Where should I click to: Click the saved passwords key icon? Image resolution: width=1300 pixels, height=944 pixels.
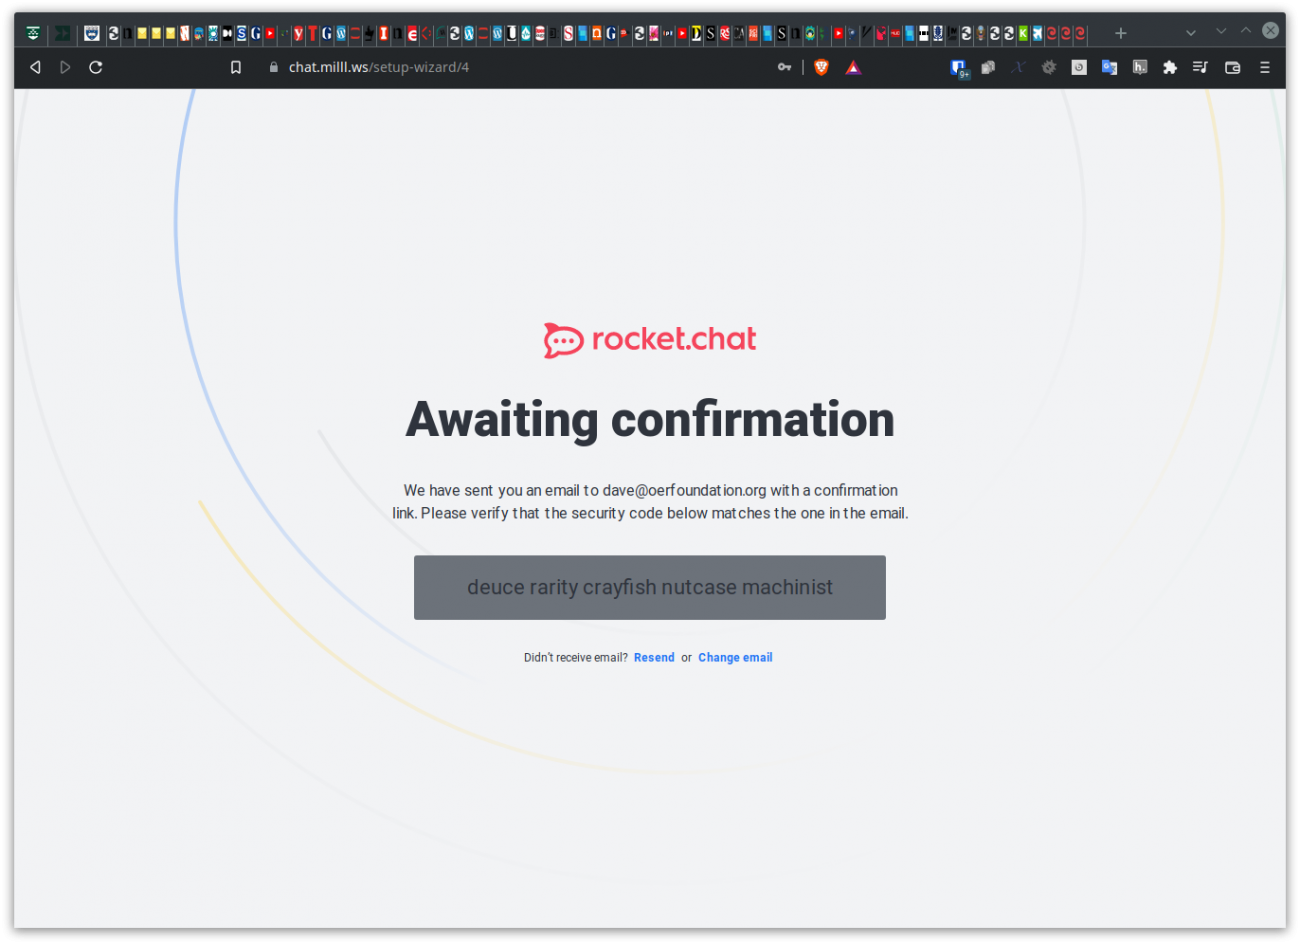pyautogui.click(x=784, y=67)
